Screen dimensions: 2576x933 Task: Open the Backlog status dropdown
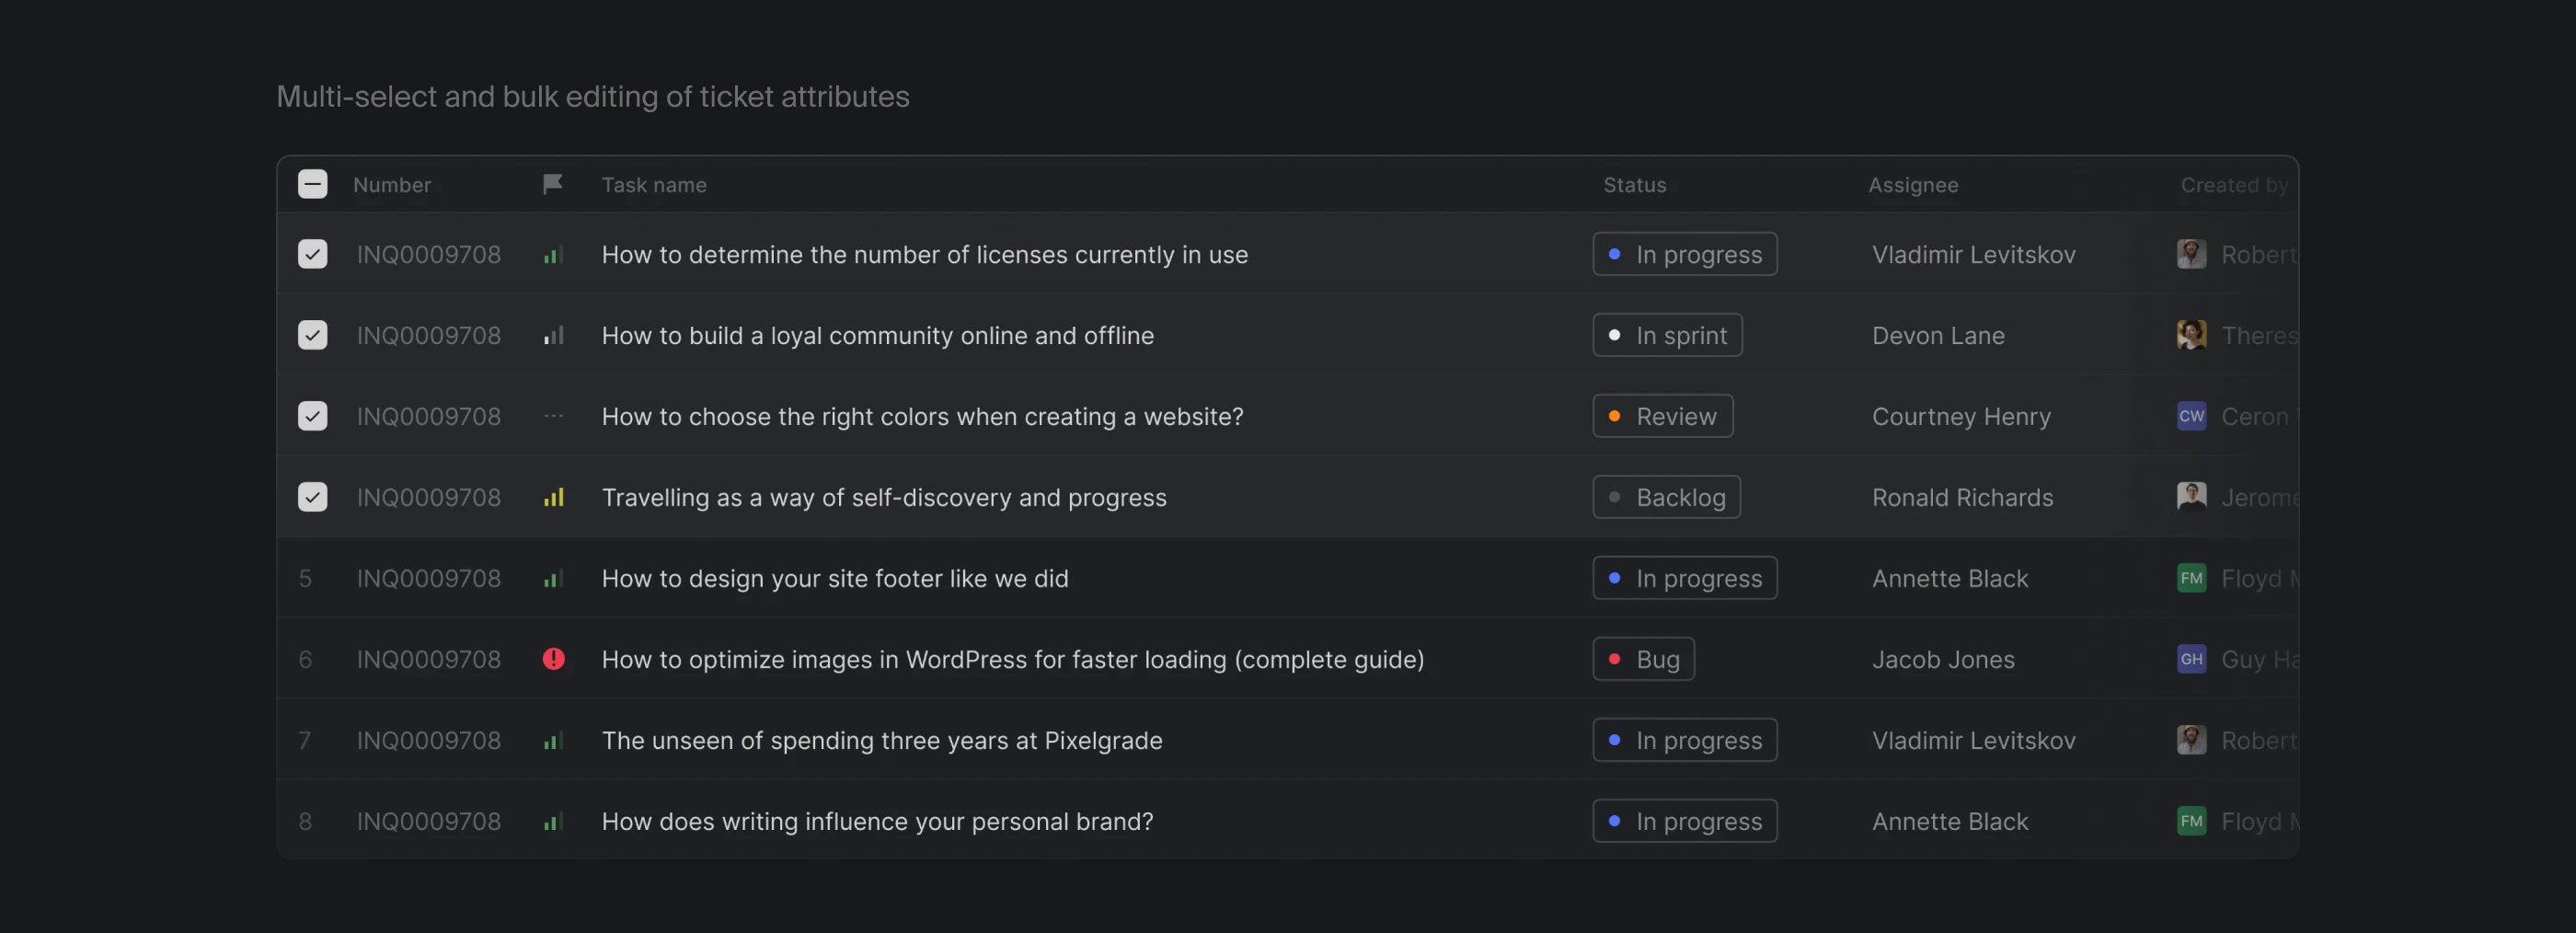point(1666,497)
